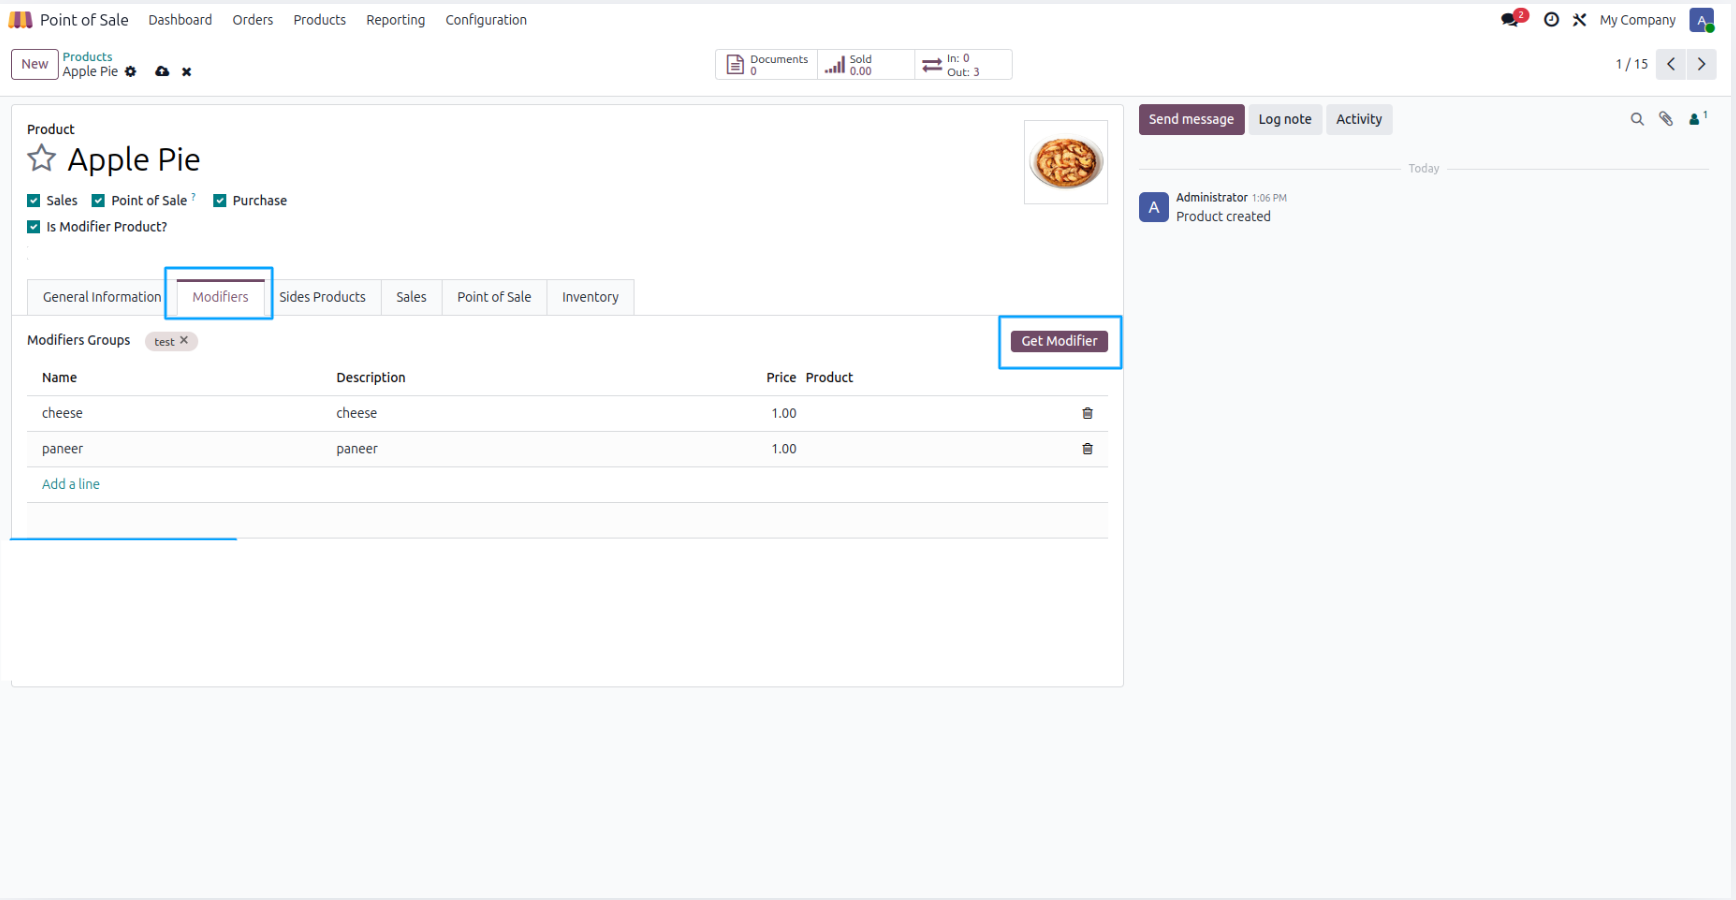Screen dimensions: 1736x900
Task: Toggle the Is Modifier Product checkbox
Action: 34,227
